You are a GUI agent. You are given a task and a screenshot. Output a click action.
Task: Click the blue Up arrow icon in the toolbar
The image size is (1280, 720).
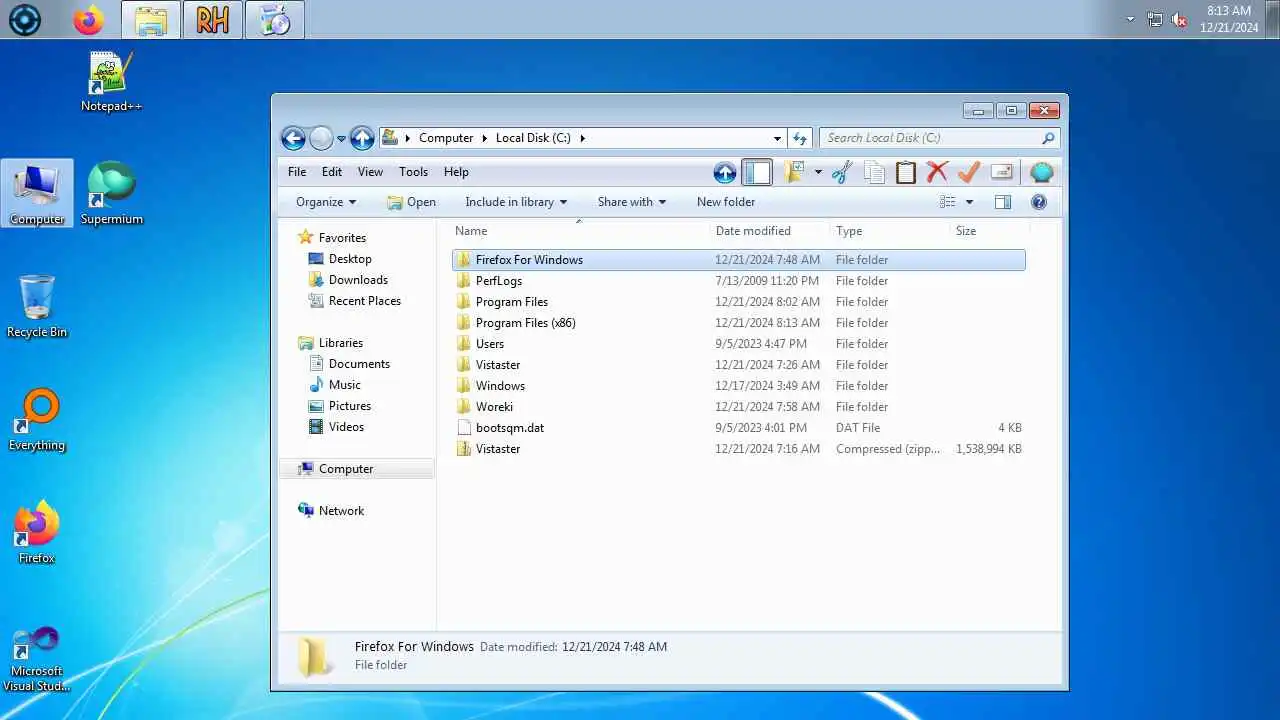tap(725, 172)
